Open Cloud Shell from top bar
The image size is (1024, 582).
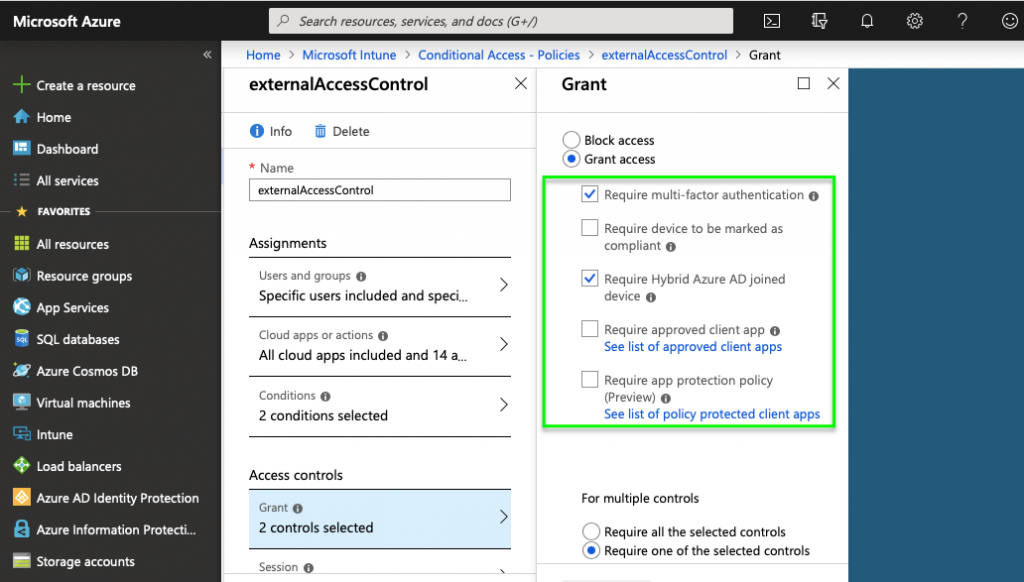(772, 21)
